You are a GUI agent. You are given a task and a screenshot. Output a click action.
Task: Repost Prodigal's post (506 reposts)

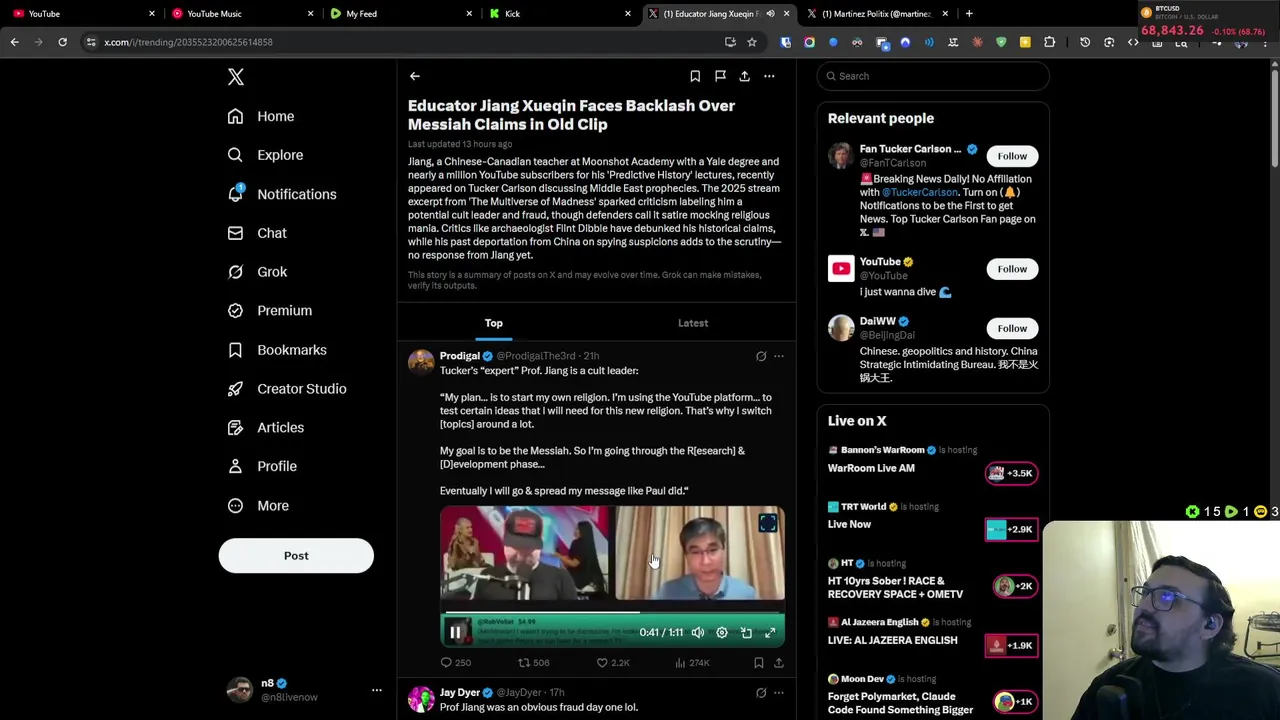click(x=533, y=662)
